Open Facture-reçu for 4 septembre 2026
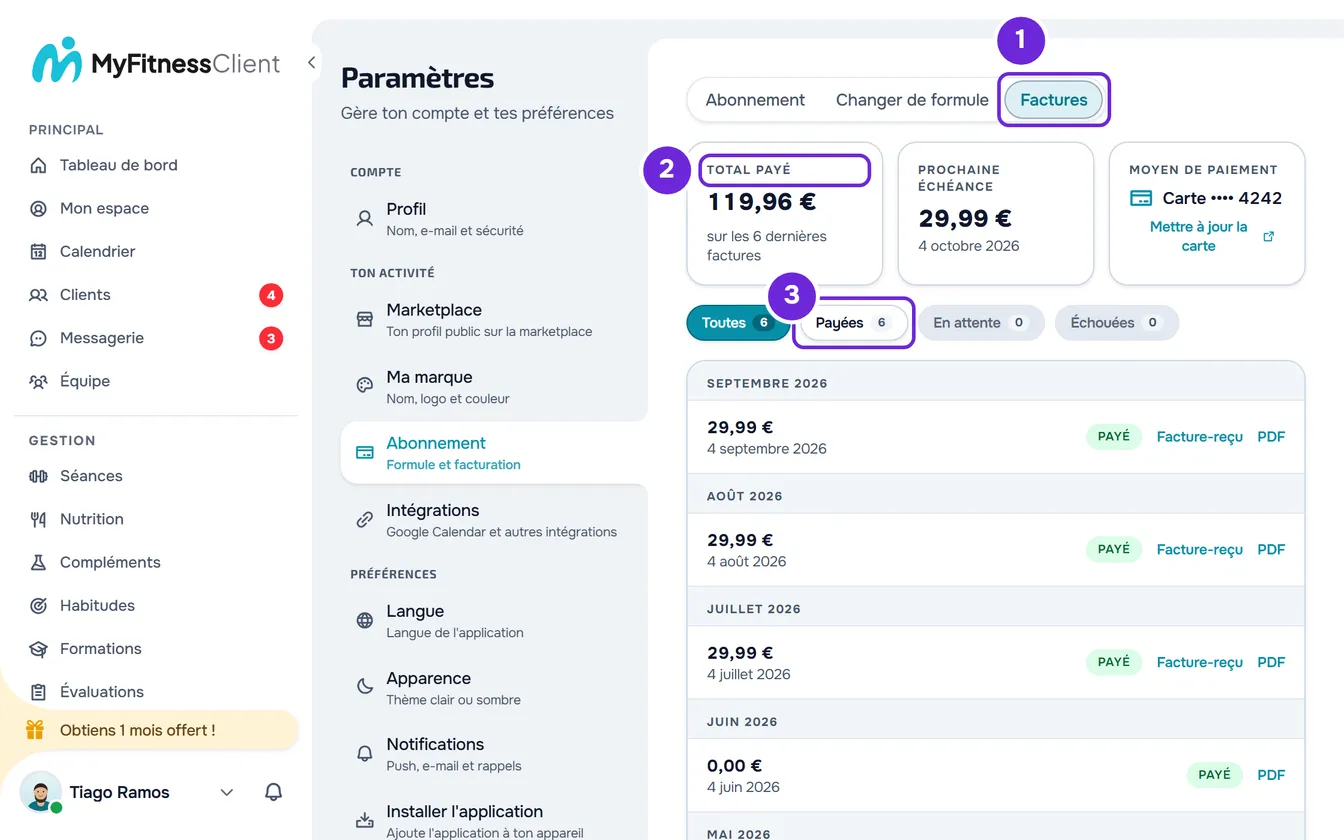 point(1199,437)
